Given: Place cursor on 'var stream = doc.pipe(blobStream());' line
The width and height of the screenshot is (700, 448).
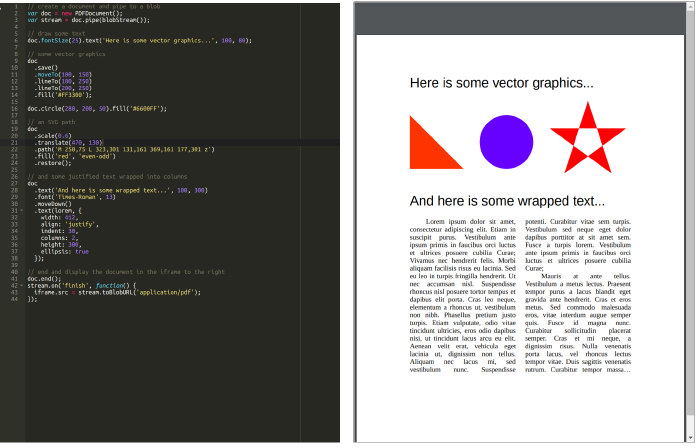Looking at the screenshot, I should pyautogui.click(x=88, y=20).
